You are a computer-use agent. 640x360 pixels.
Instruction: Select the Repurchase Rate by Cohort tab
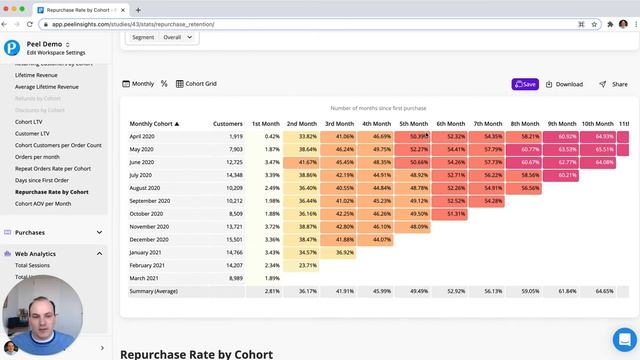tap(80, 10)
